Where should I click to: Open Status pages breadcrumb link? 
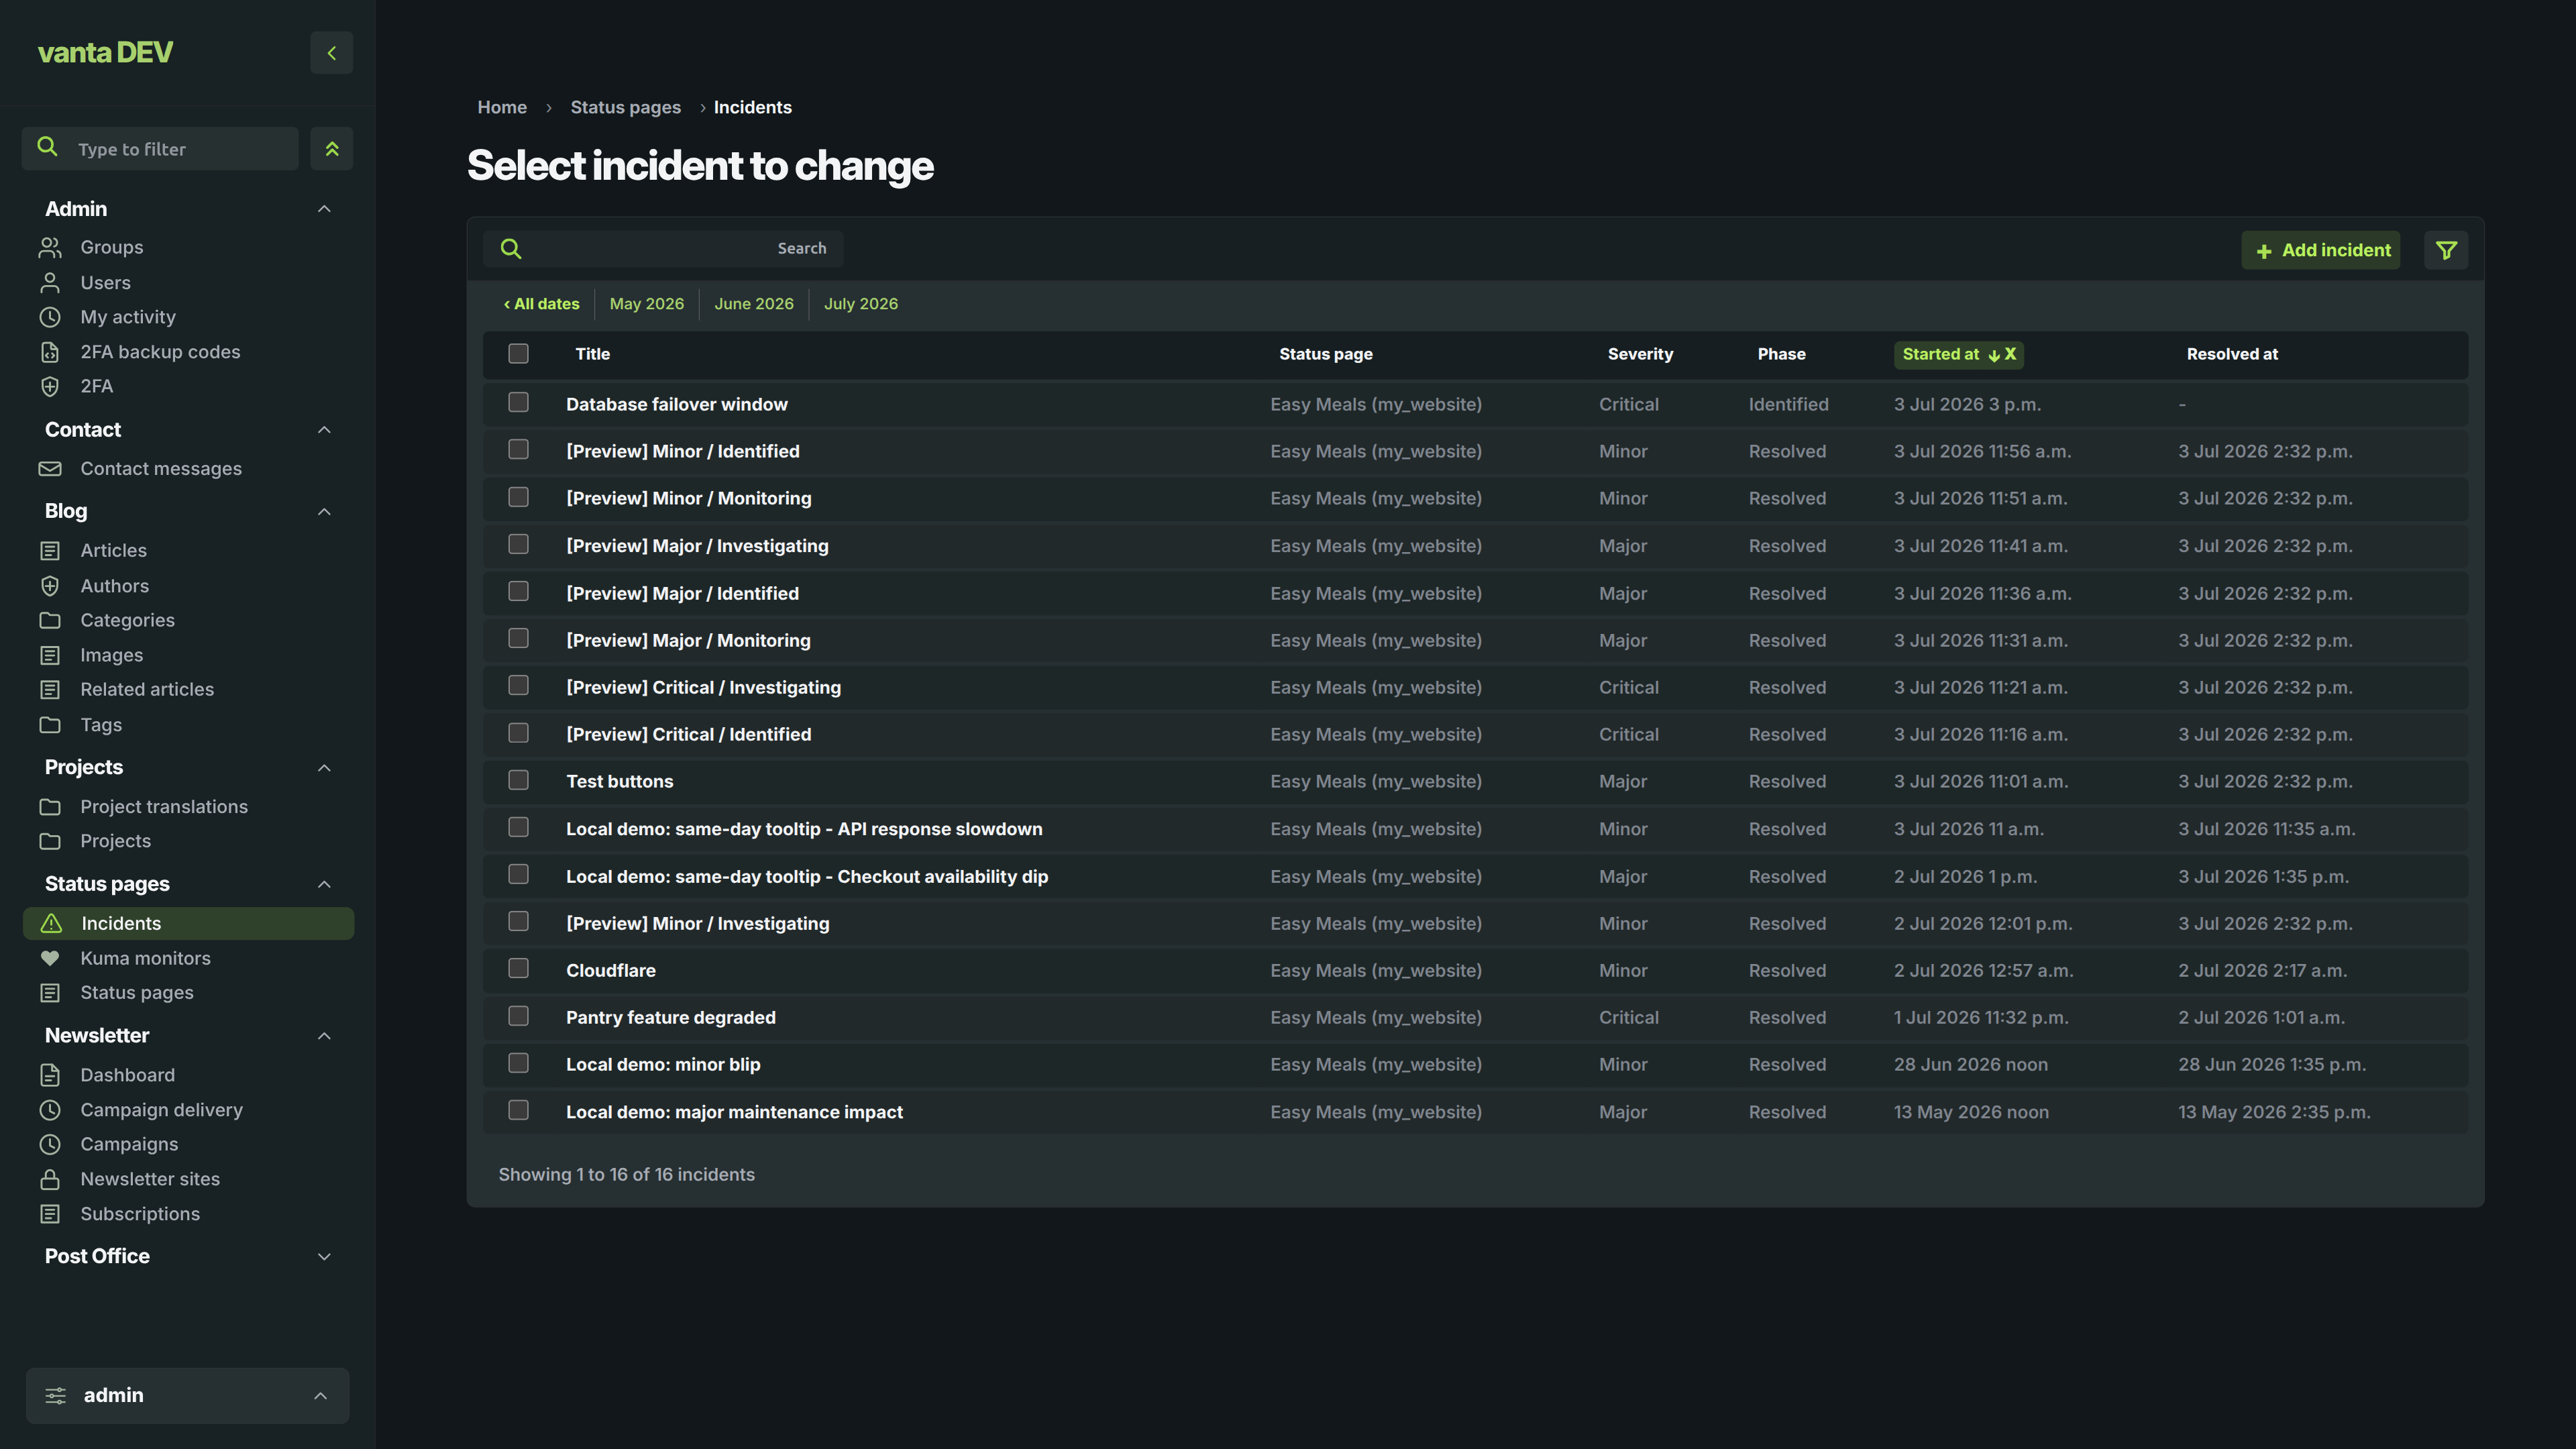coord(625,107)
